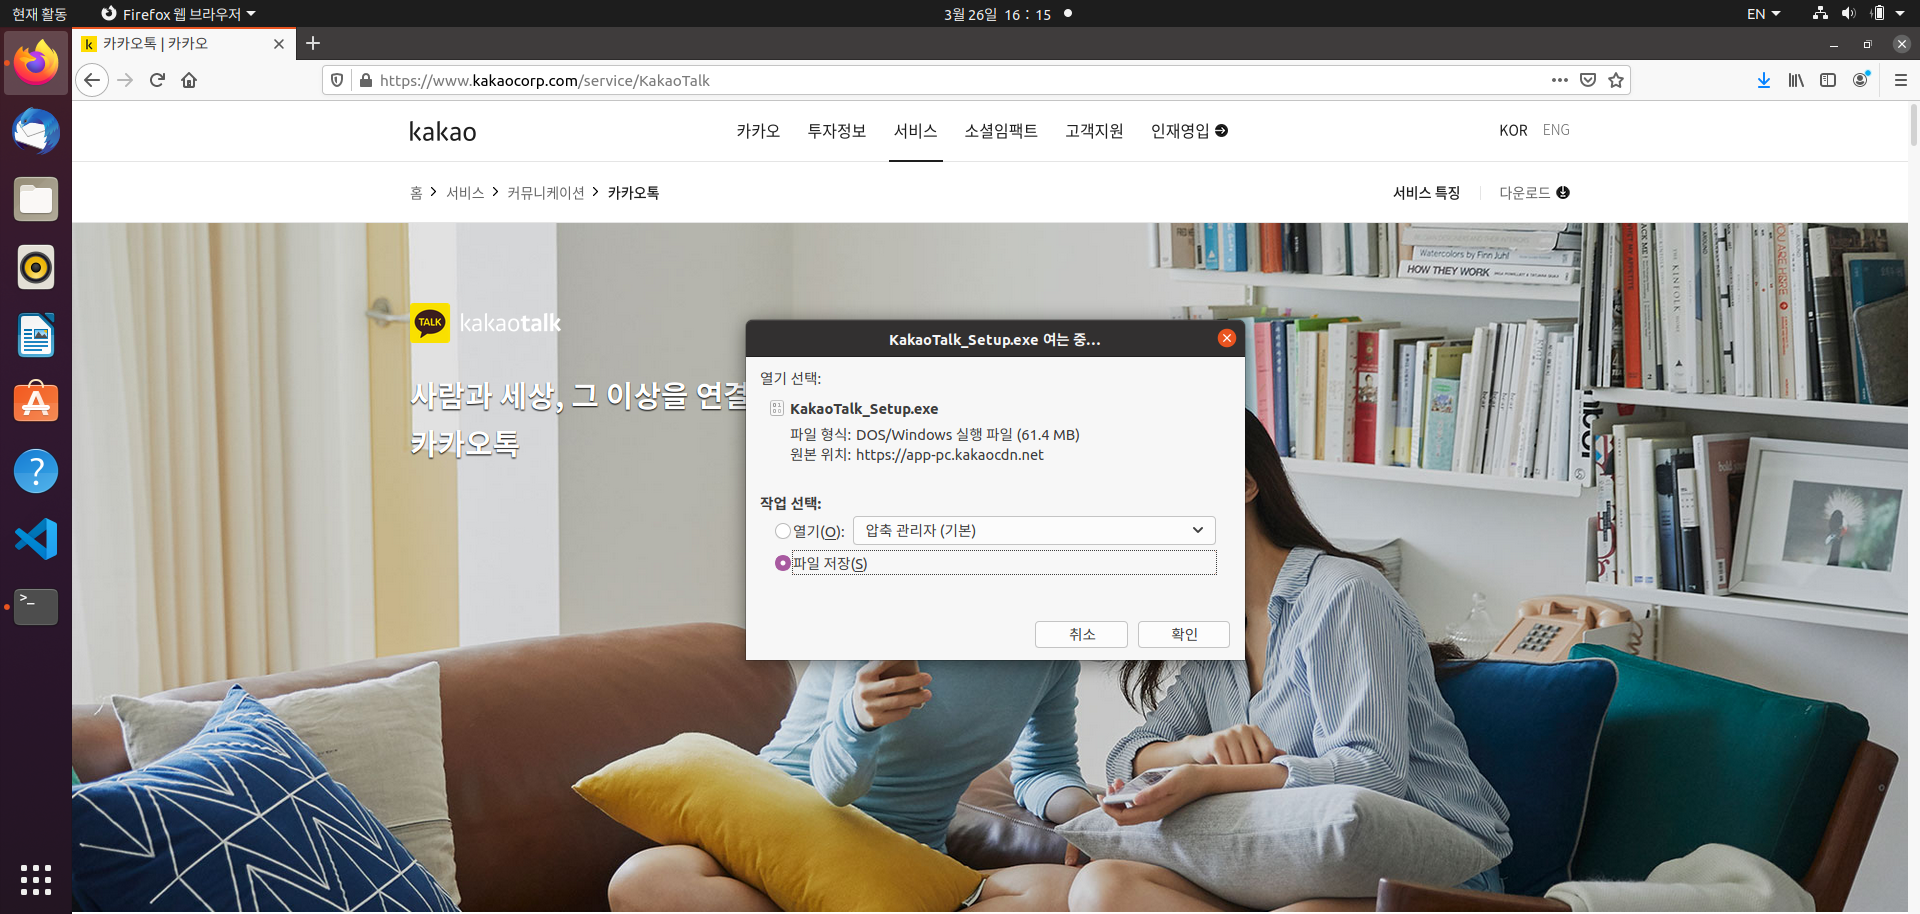Image resolution: width=1920 pixels, height=914 pixels.
Task: Click the network status icon
Action: (x=1820, y=14)
